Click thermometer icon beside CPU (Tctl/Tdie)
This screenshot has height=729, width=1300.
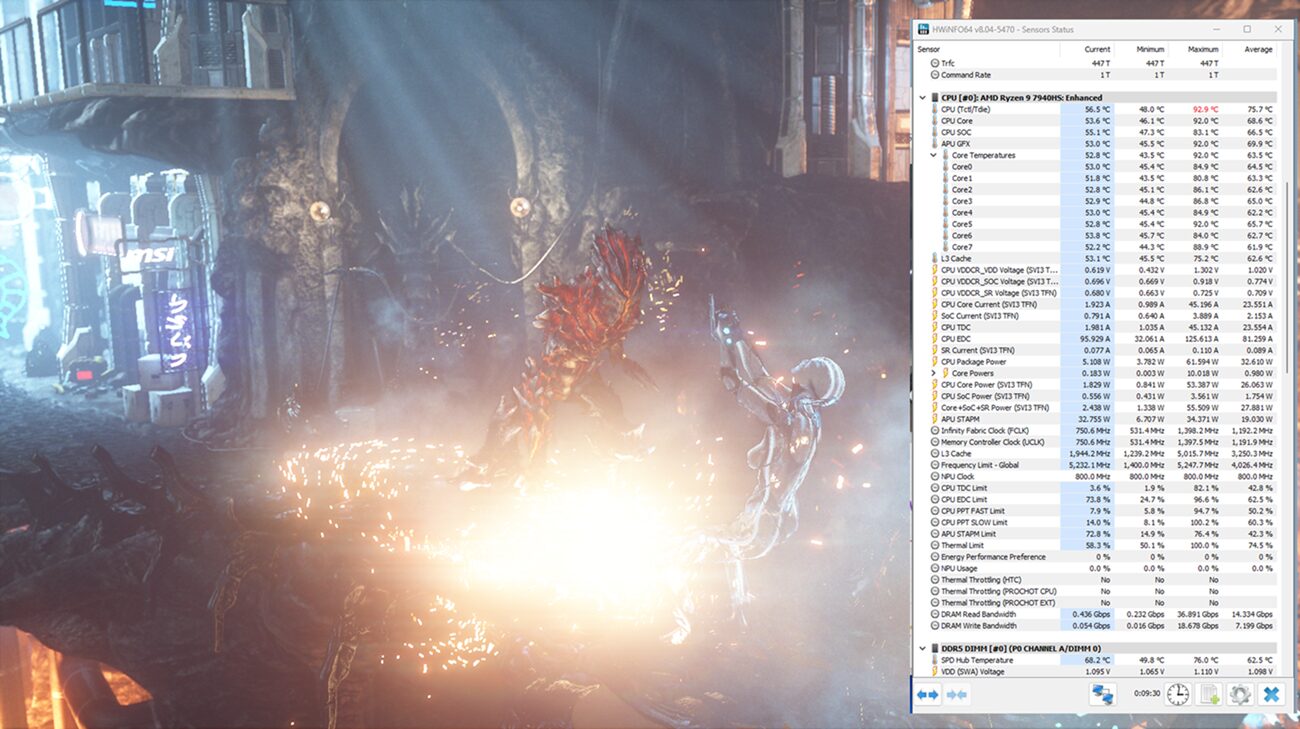point(935,109)
